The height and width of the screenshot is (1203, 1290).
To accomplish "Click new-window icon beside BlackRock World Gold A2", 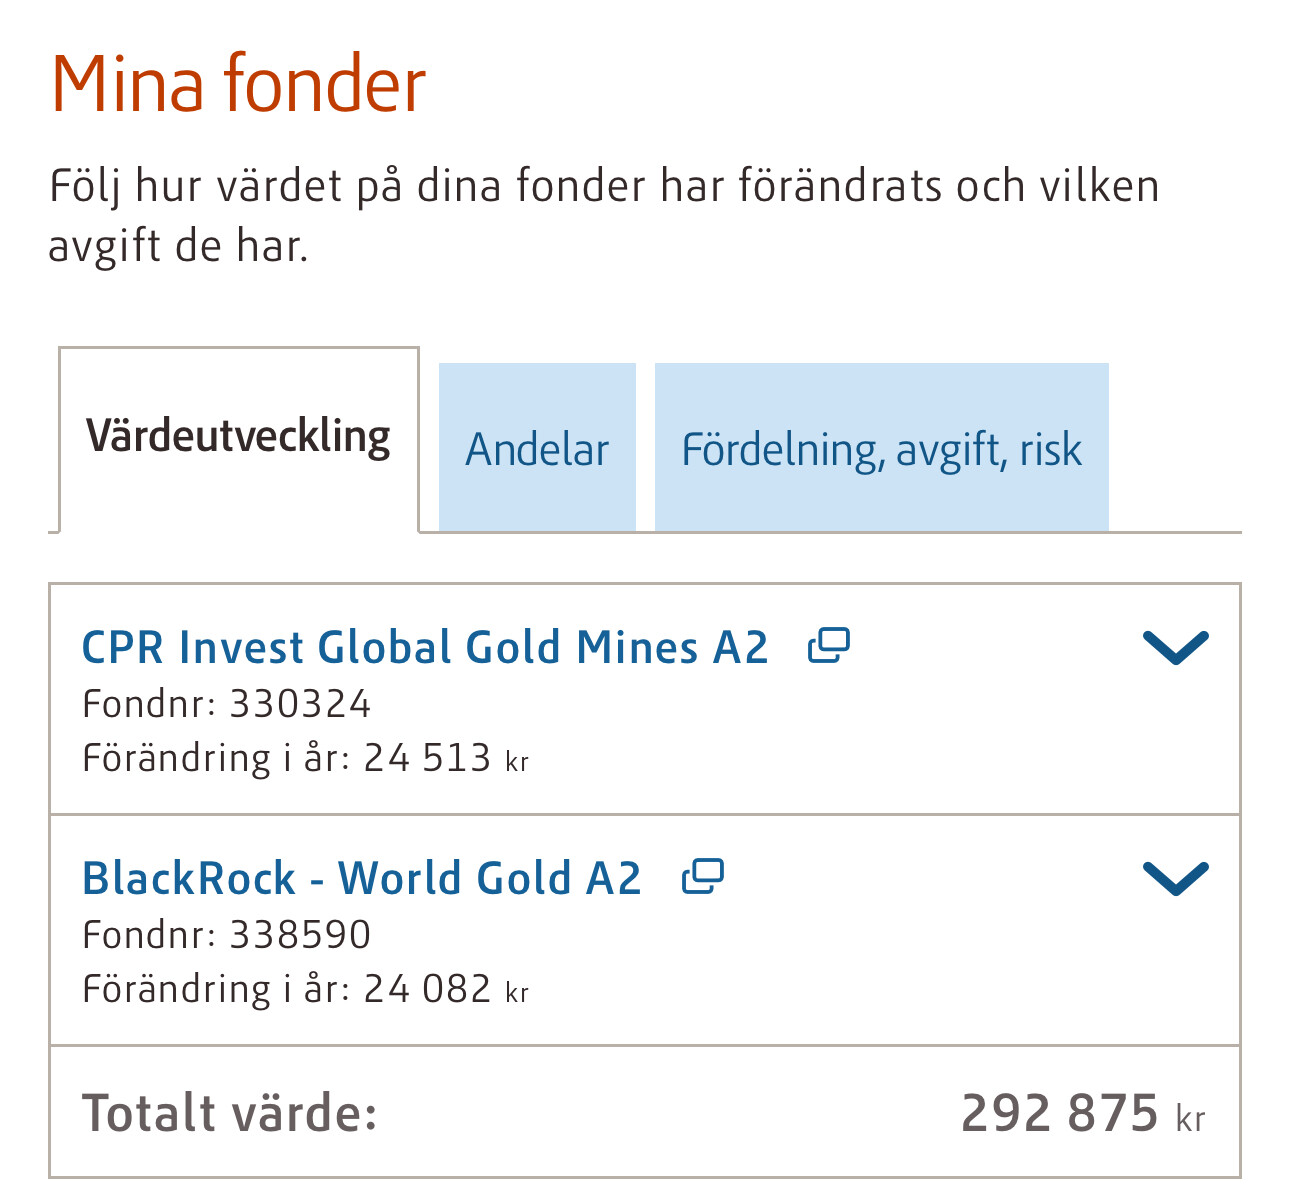I will tap(702, 877).
